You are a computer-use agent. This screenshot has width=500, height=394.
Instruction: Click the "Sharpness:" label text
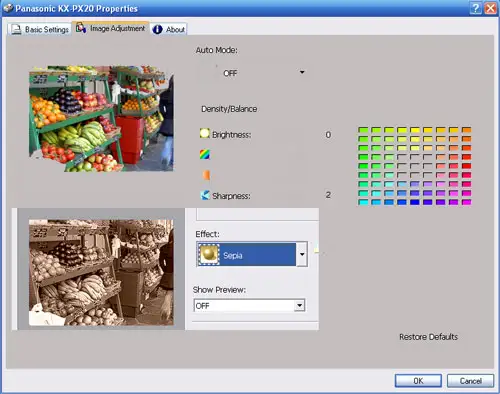pyautogui.click(x=231, y=196)
